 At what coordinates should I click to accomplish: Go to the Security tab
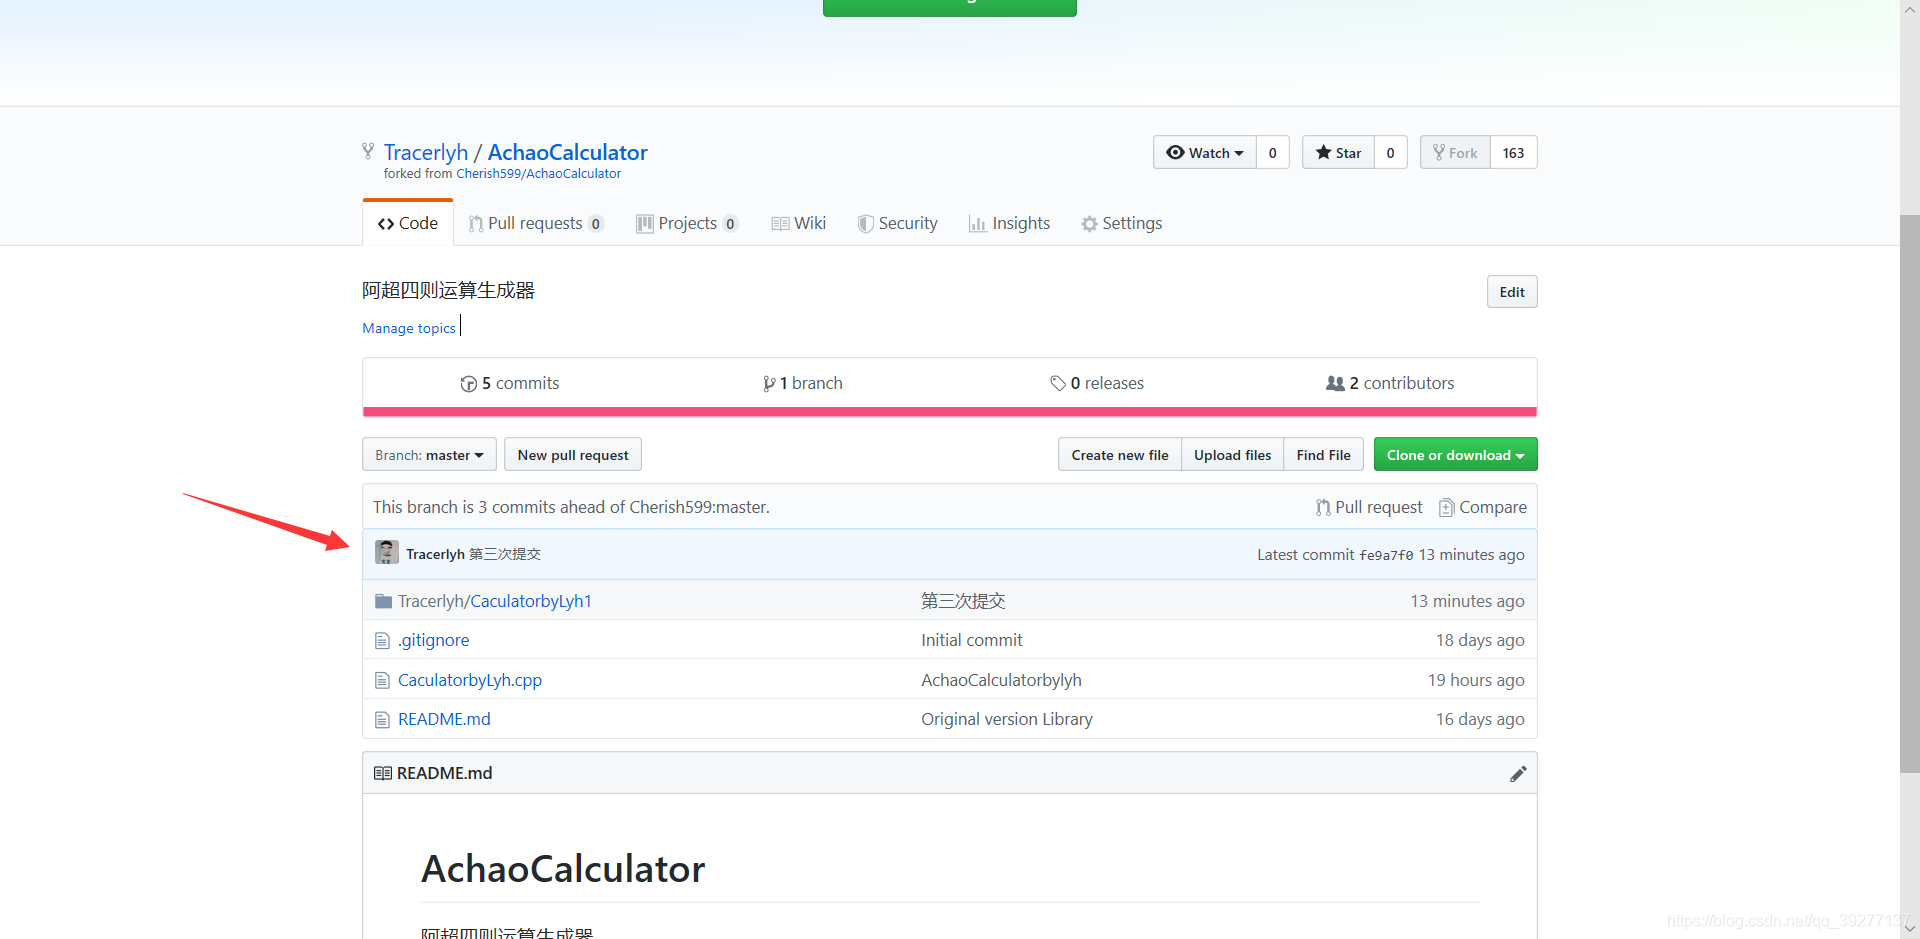(x=898, y=223)
